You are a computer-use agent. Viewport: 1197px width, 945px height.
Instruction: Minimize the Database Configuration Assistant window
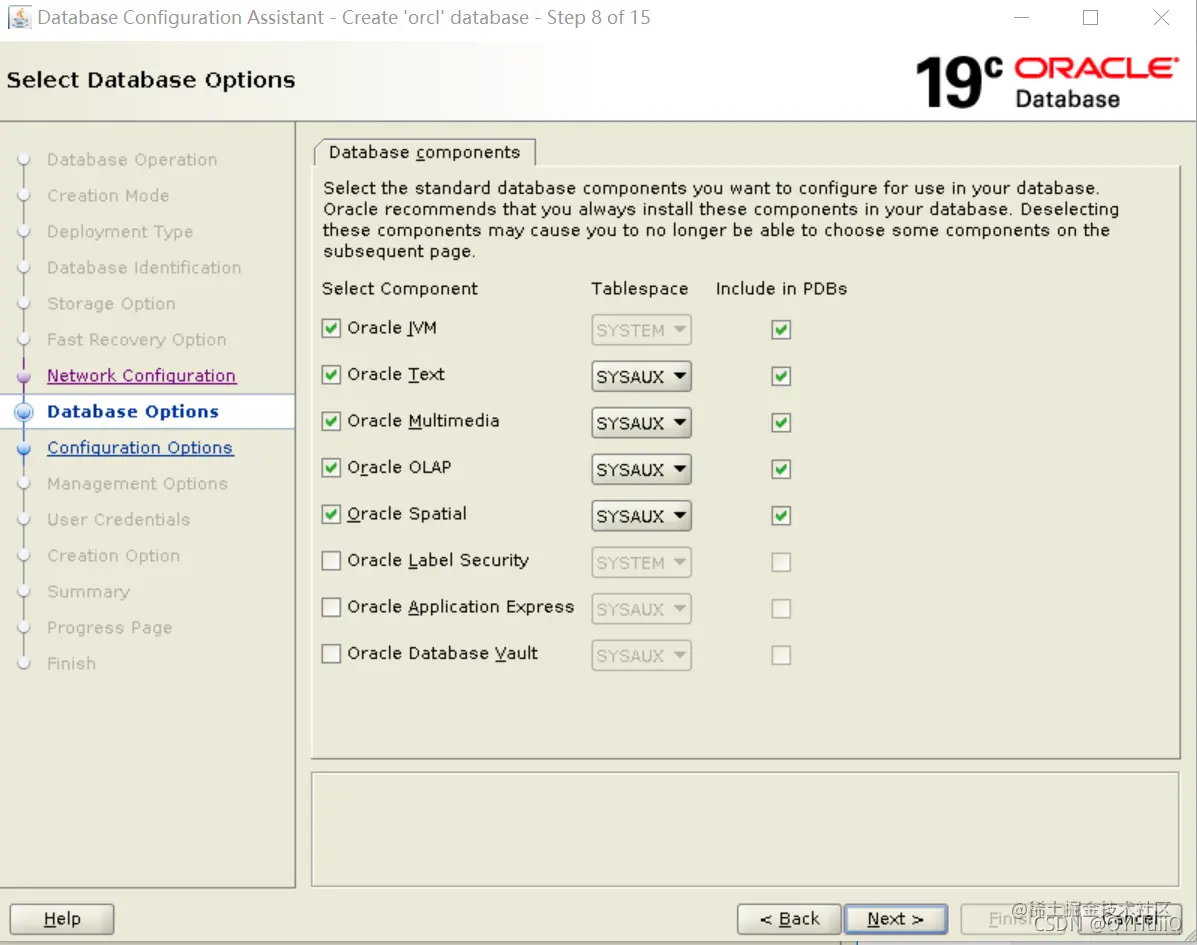(x=1021, y=18)
